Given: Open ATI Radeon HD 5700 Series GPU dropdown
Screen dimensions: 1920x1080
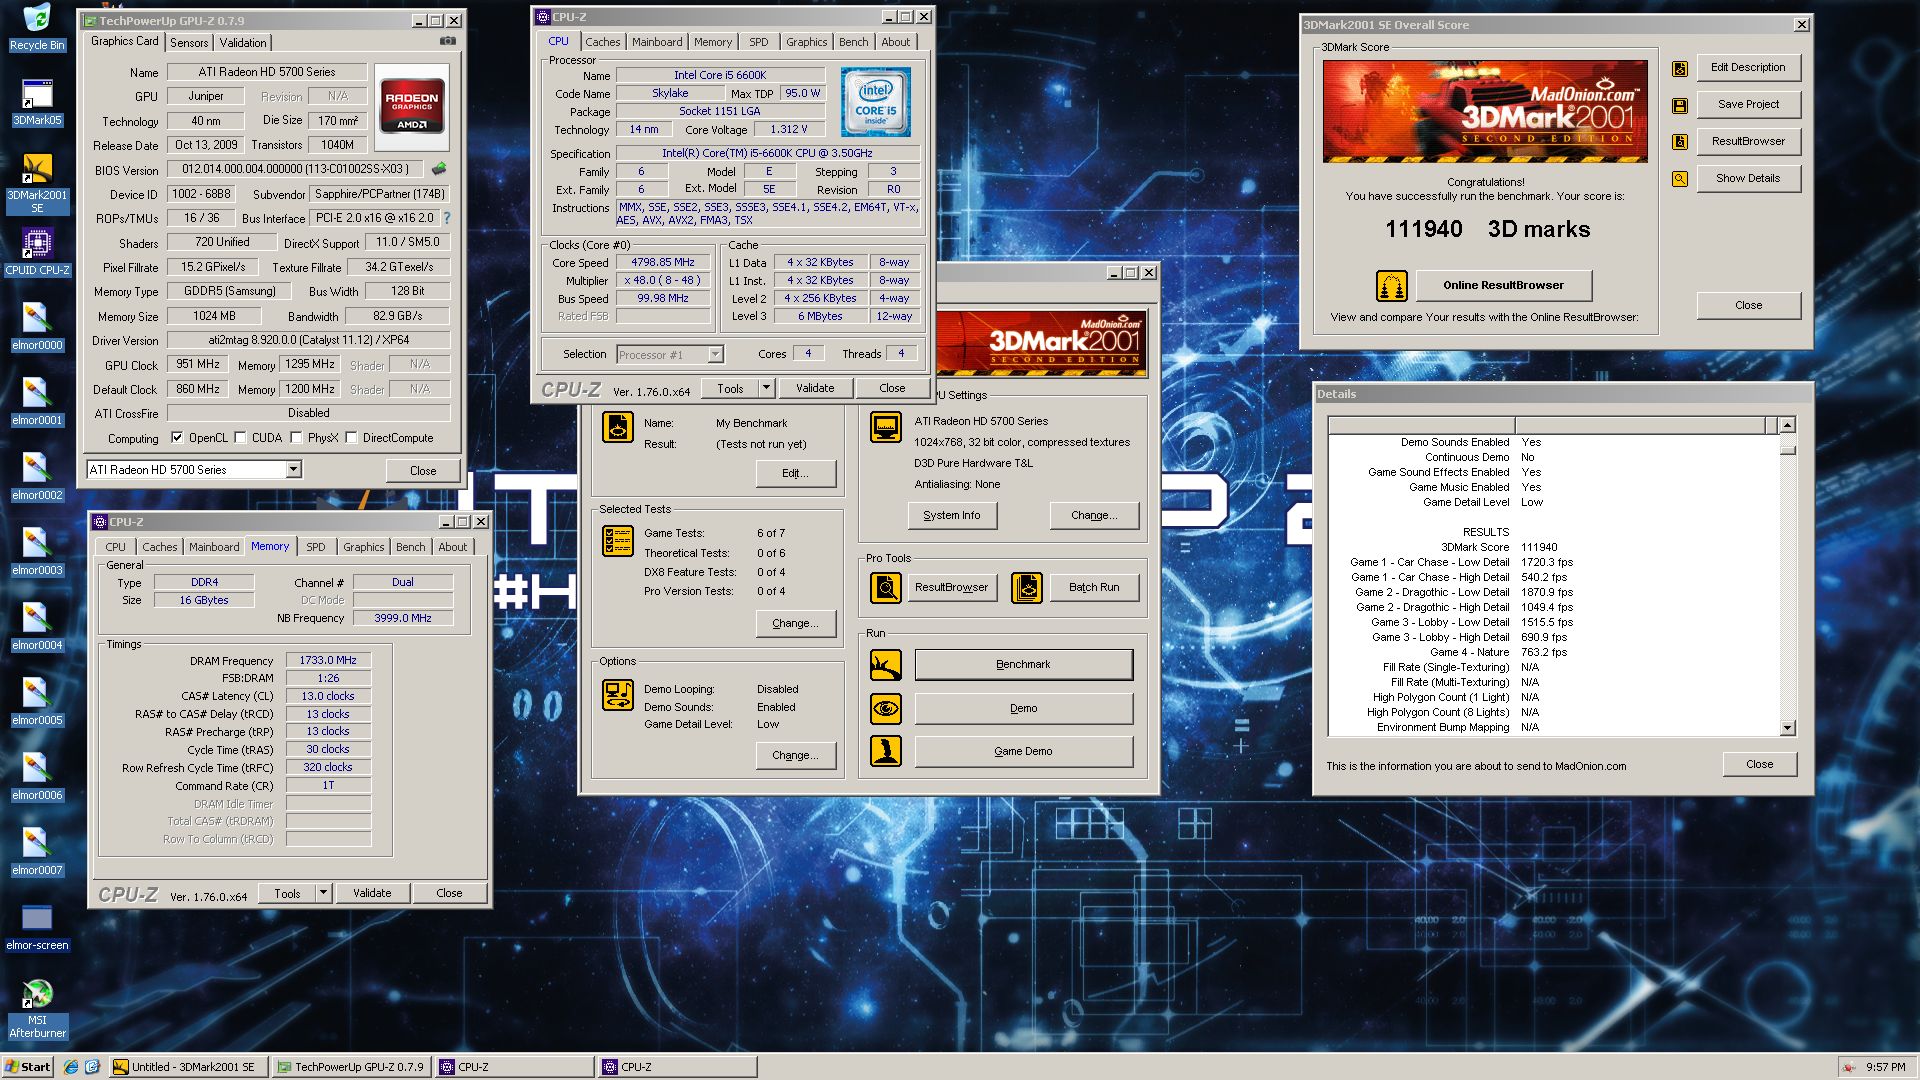Looking at the screenshot, I should tap(293, 470).
